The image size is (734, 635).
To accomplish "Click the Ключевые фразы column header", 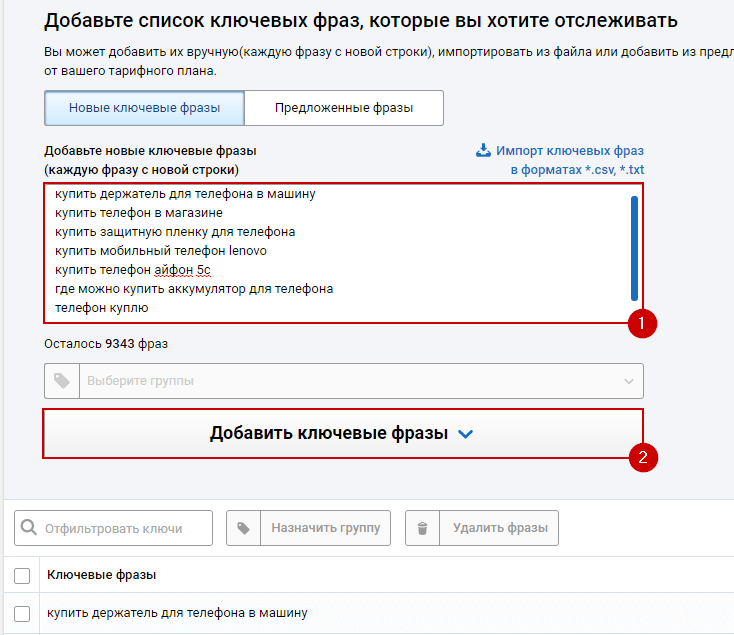I will click(102, 575).
